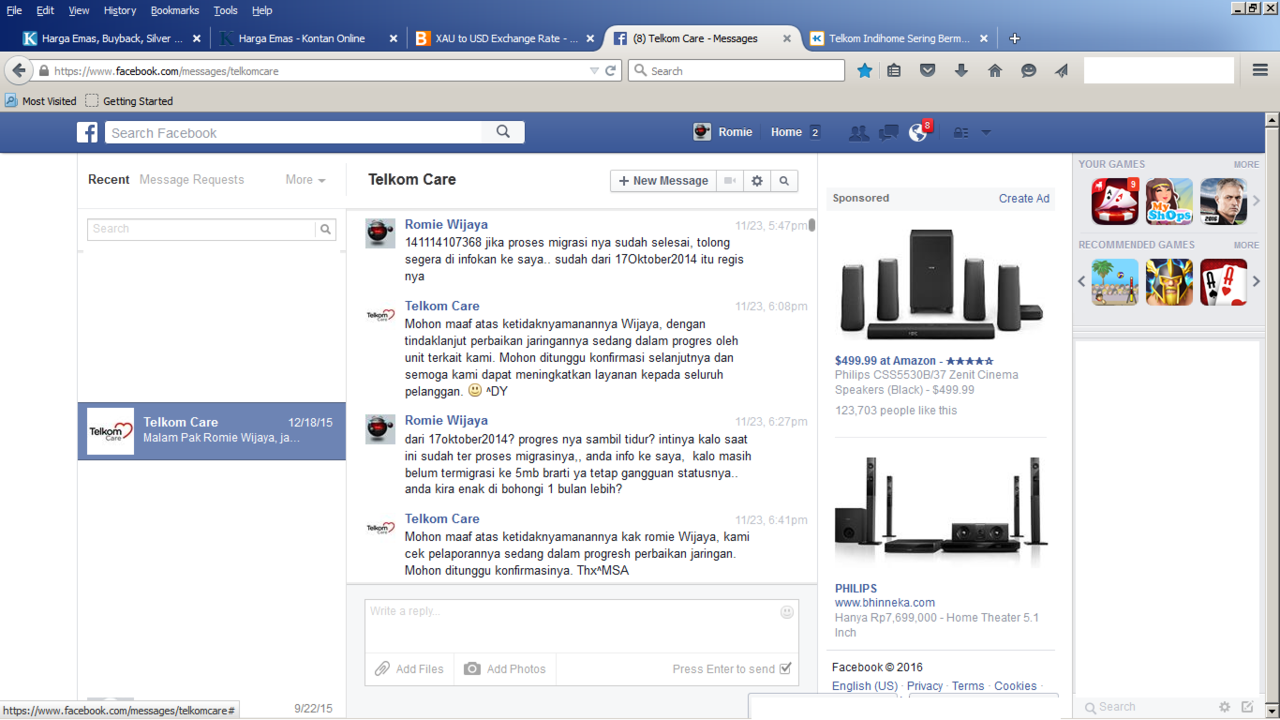This screenshot has height=720, width=1280.
Task: Open the privacy shortcuts lock icon
Action: click(x=961, y=133)
